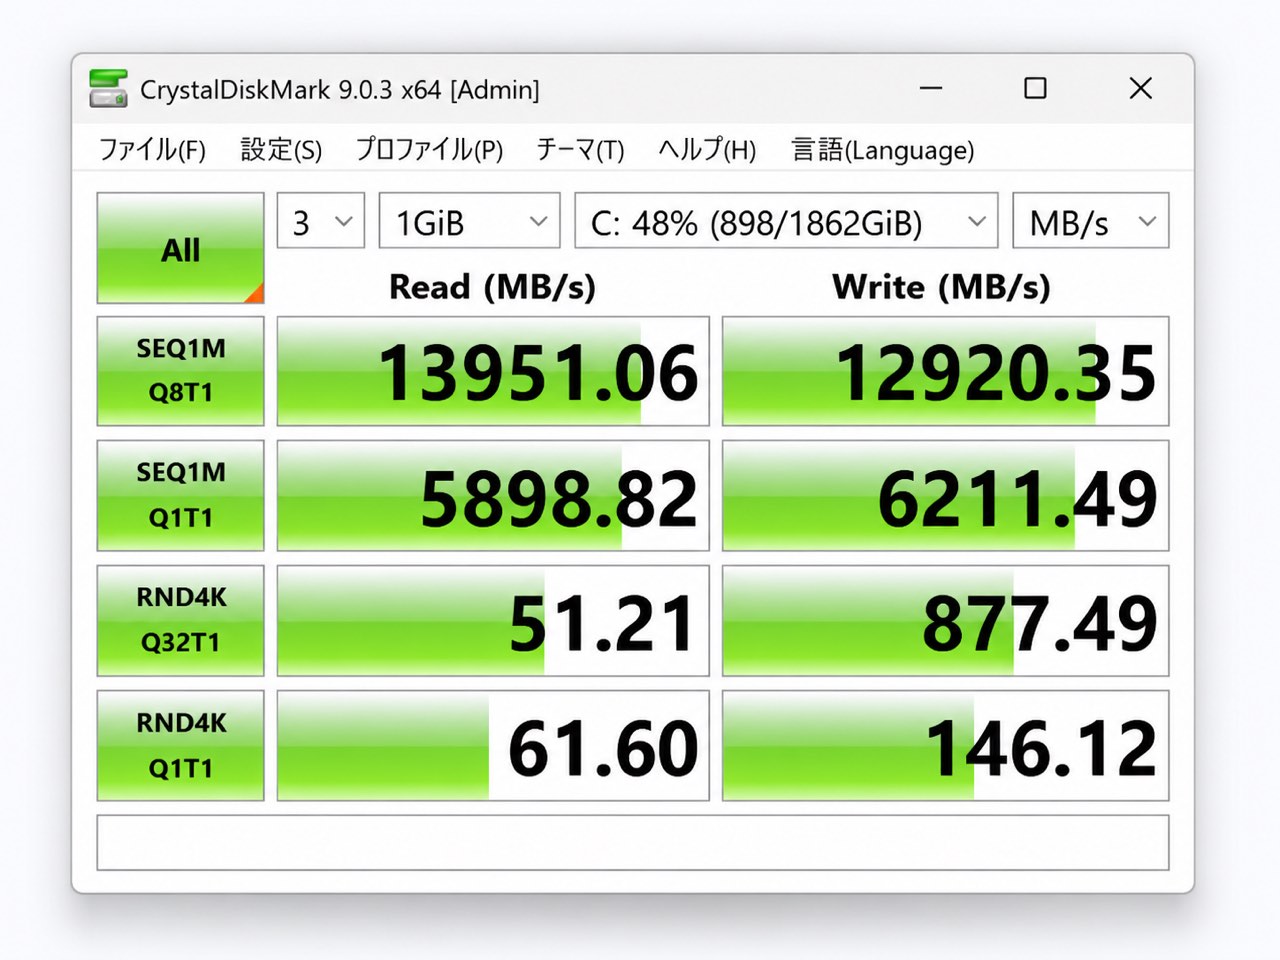
Task: Open the test count dropdown showing 3
Action: pyautogui.click(x=321, y=221)
